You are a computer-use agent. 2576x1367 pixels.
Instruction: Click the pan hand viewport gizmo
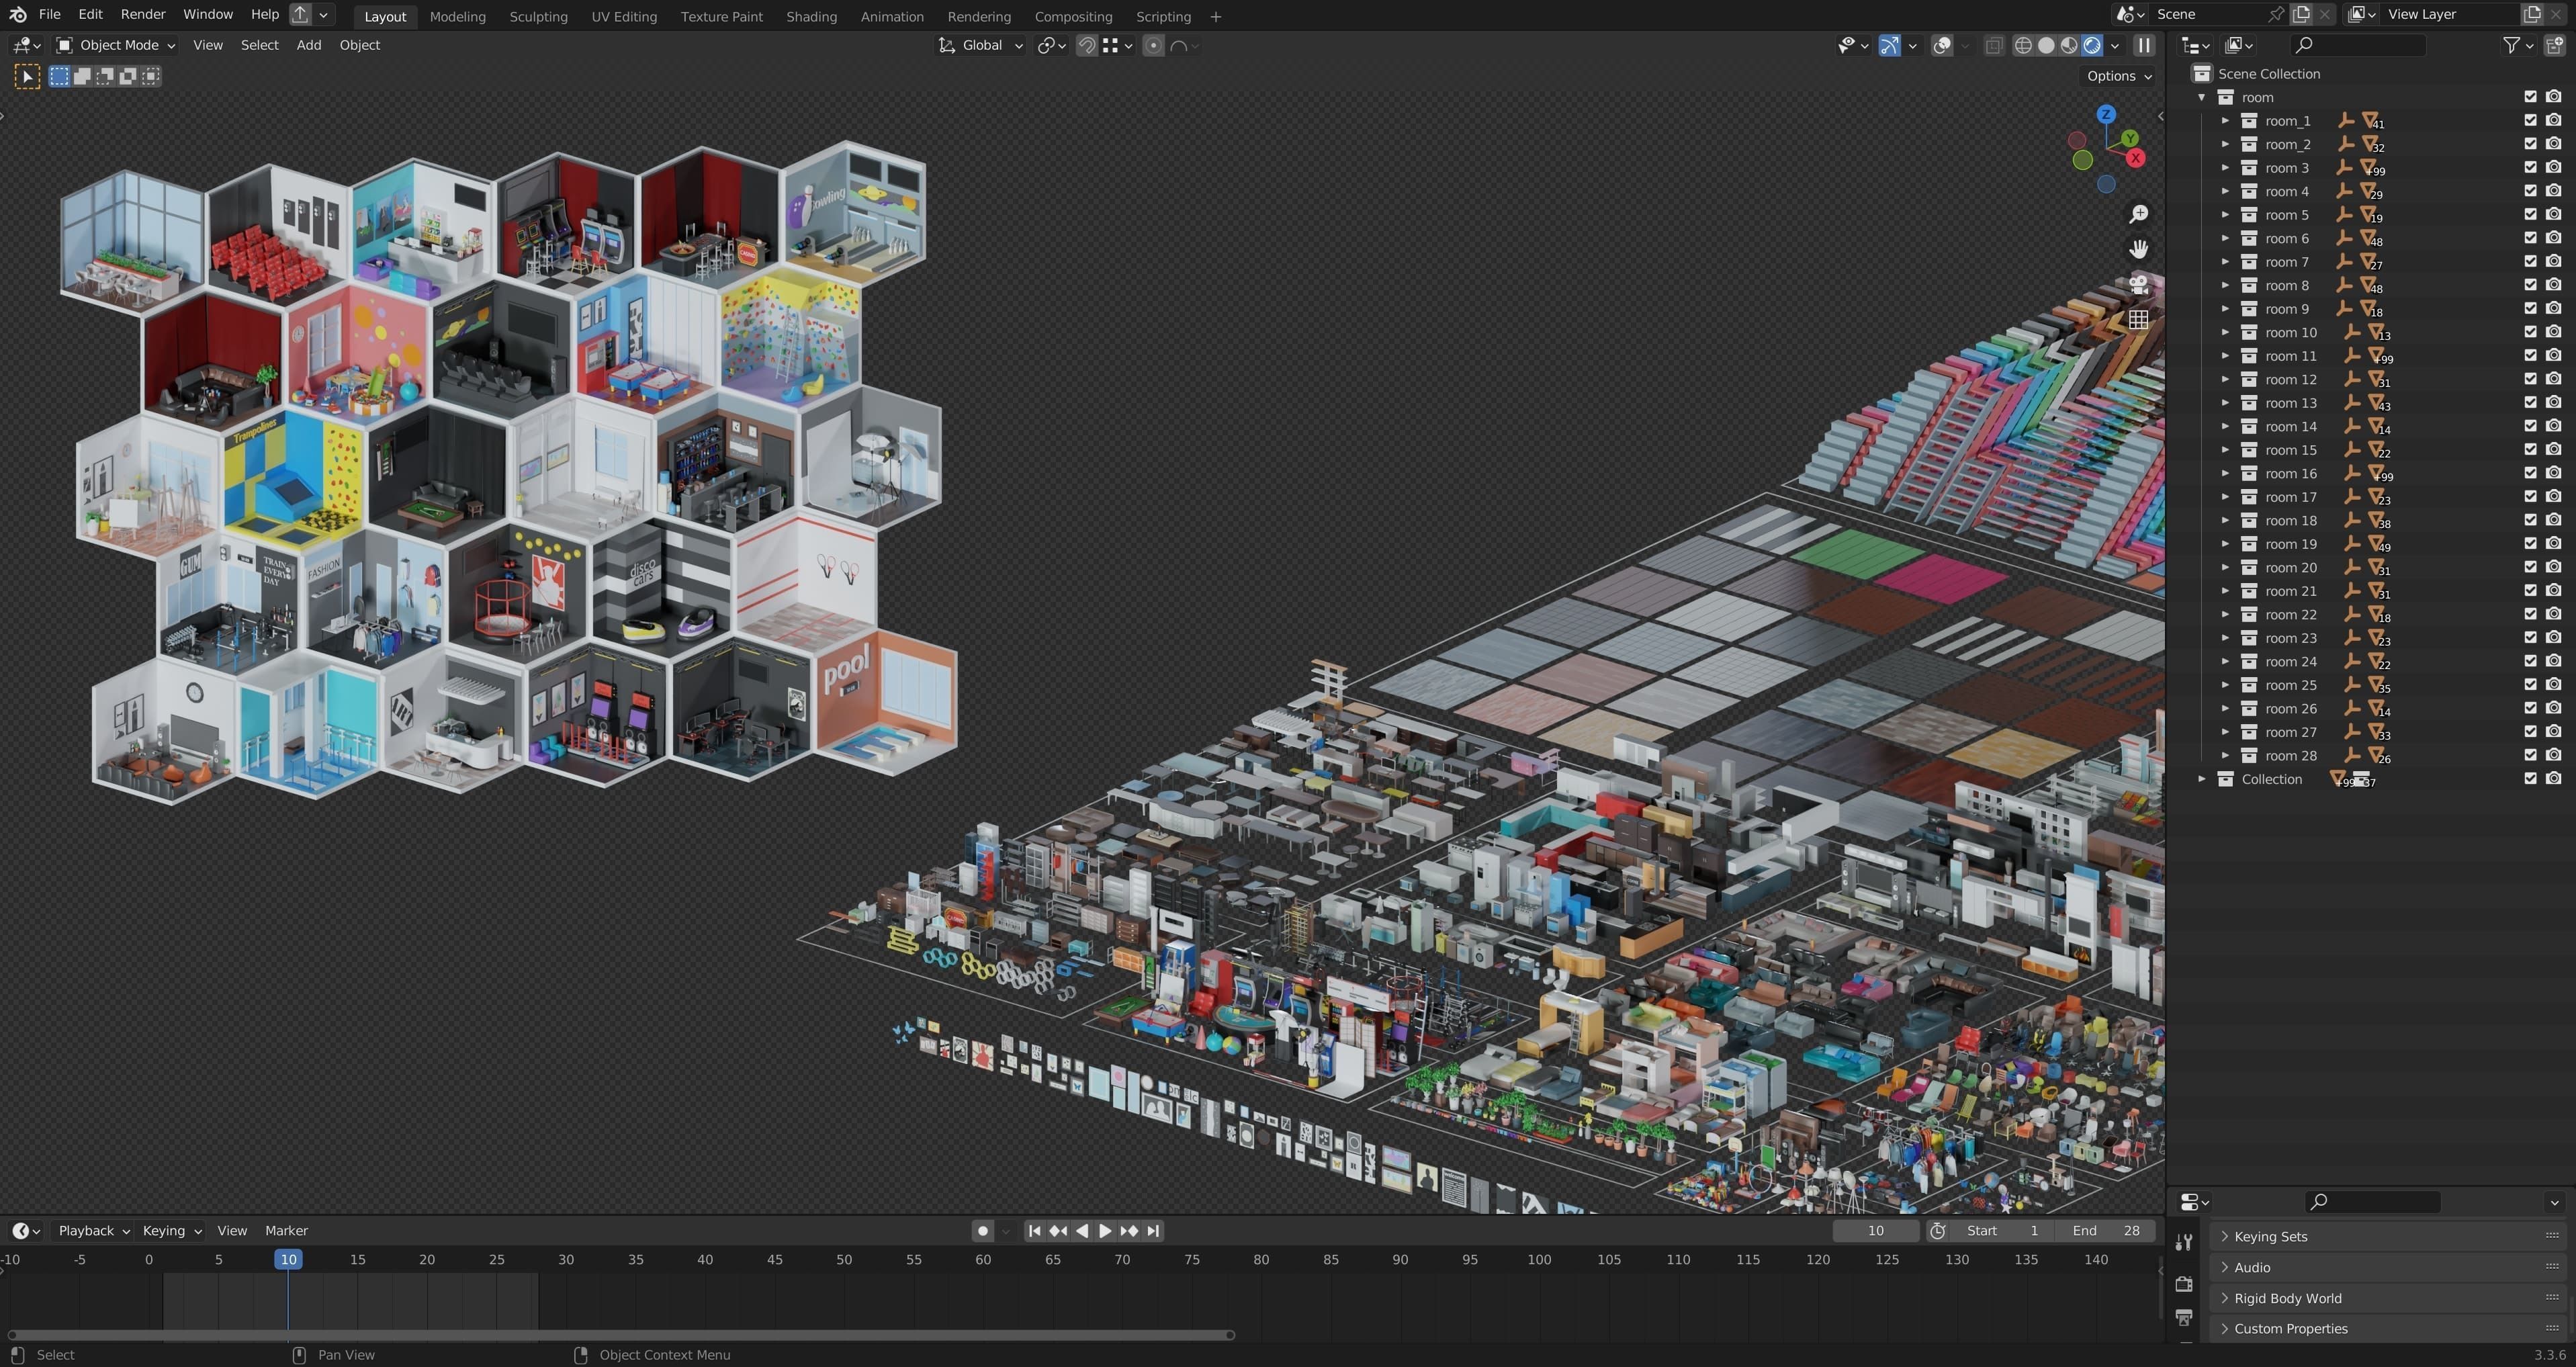(2138, 249)
